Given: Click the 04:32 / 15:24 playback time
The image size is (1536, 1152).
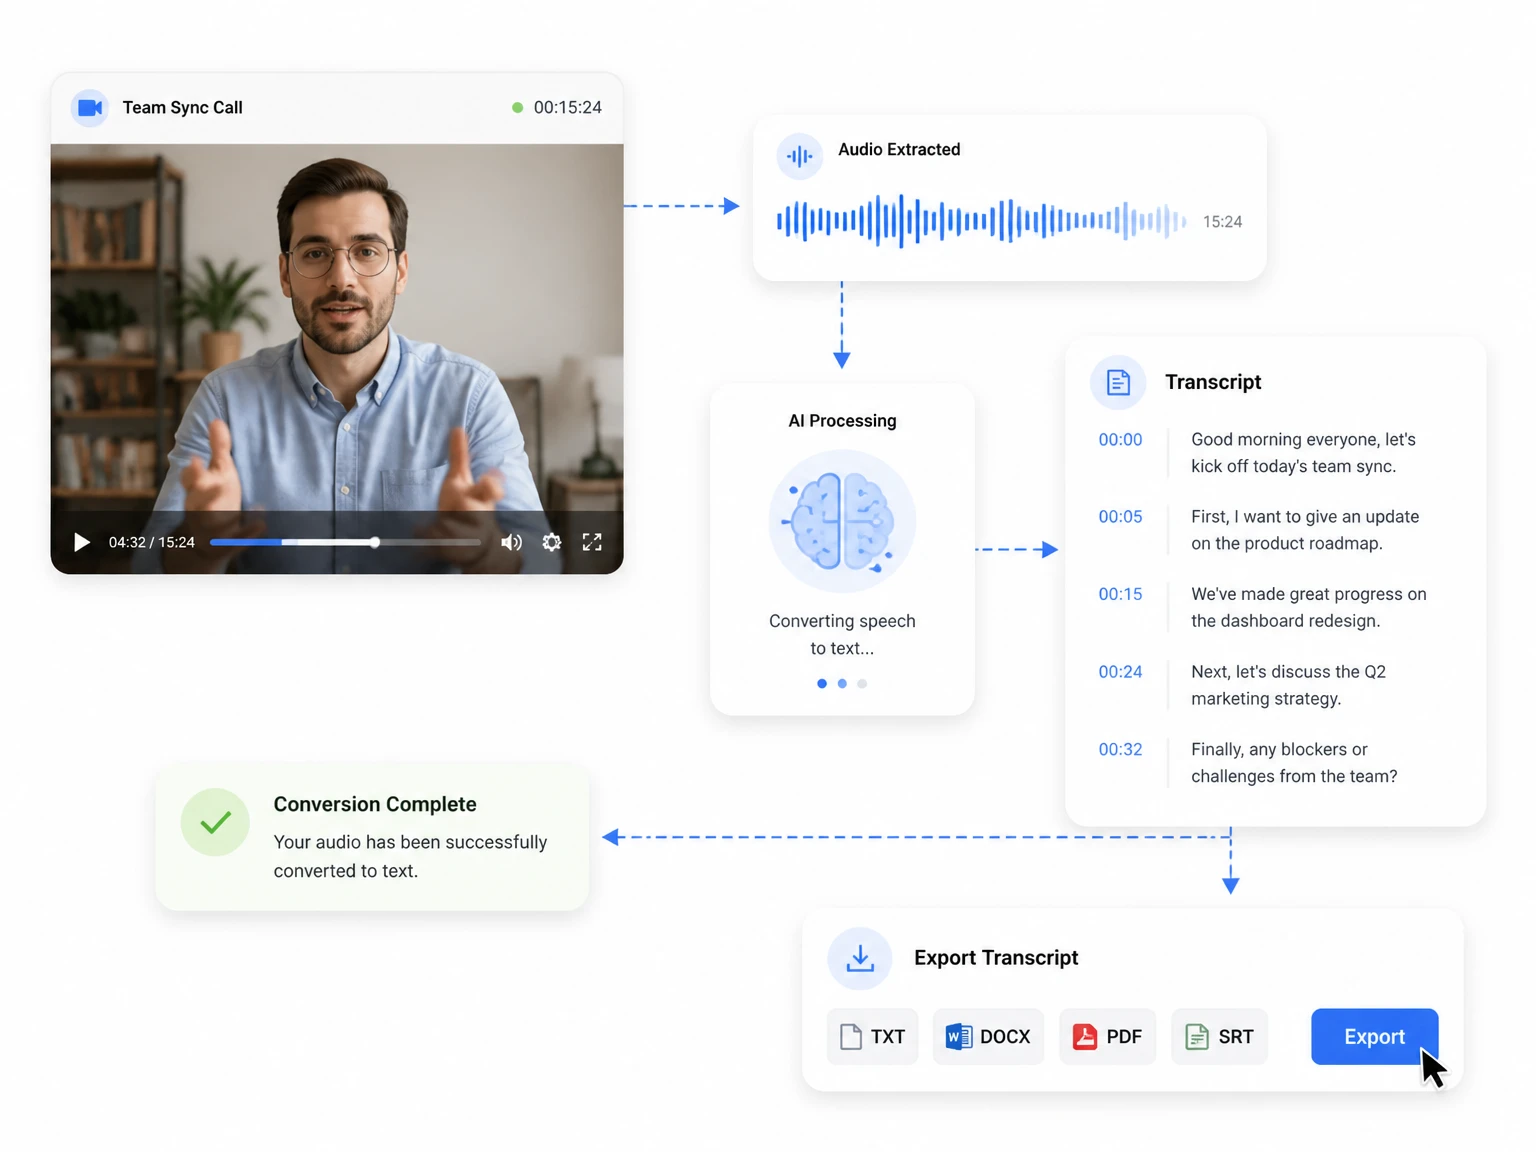Looking at the screenshot, I should 151,542.
